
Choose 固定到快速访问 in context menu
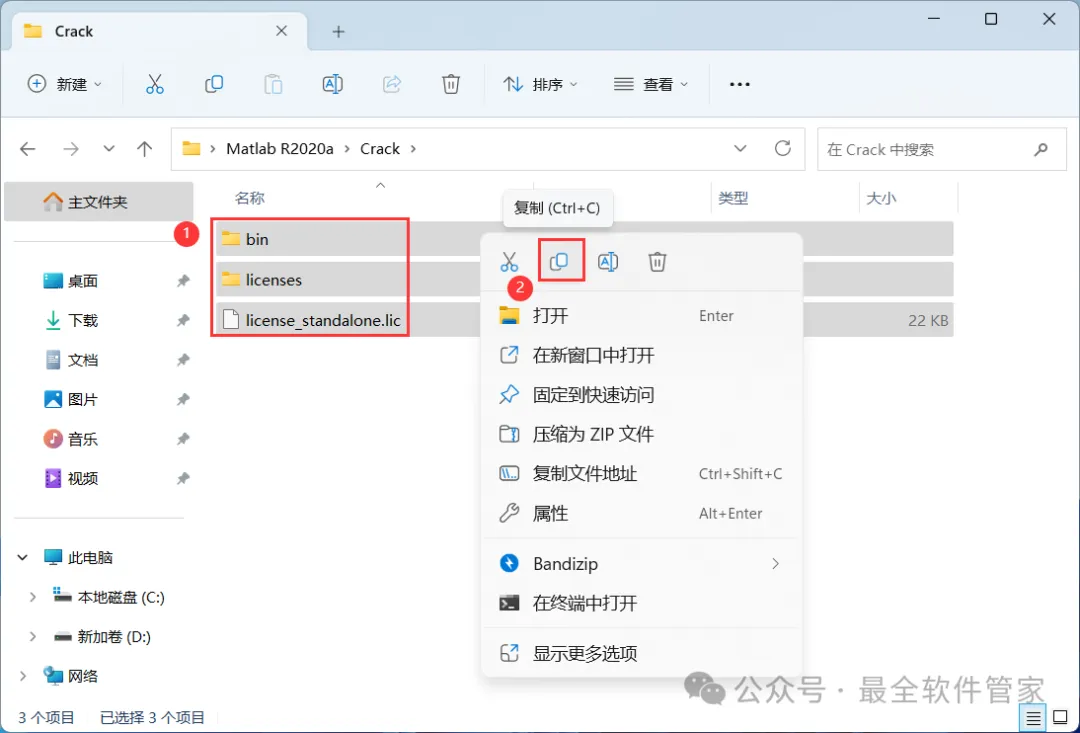[642, 395]
